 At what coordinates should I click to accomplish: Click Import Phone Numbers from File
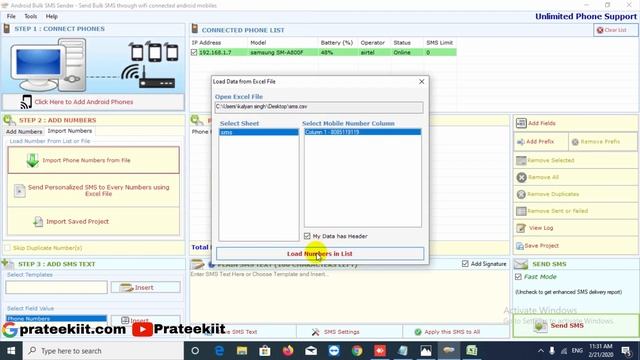93,160
